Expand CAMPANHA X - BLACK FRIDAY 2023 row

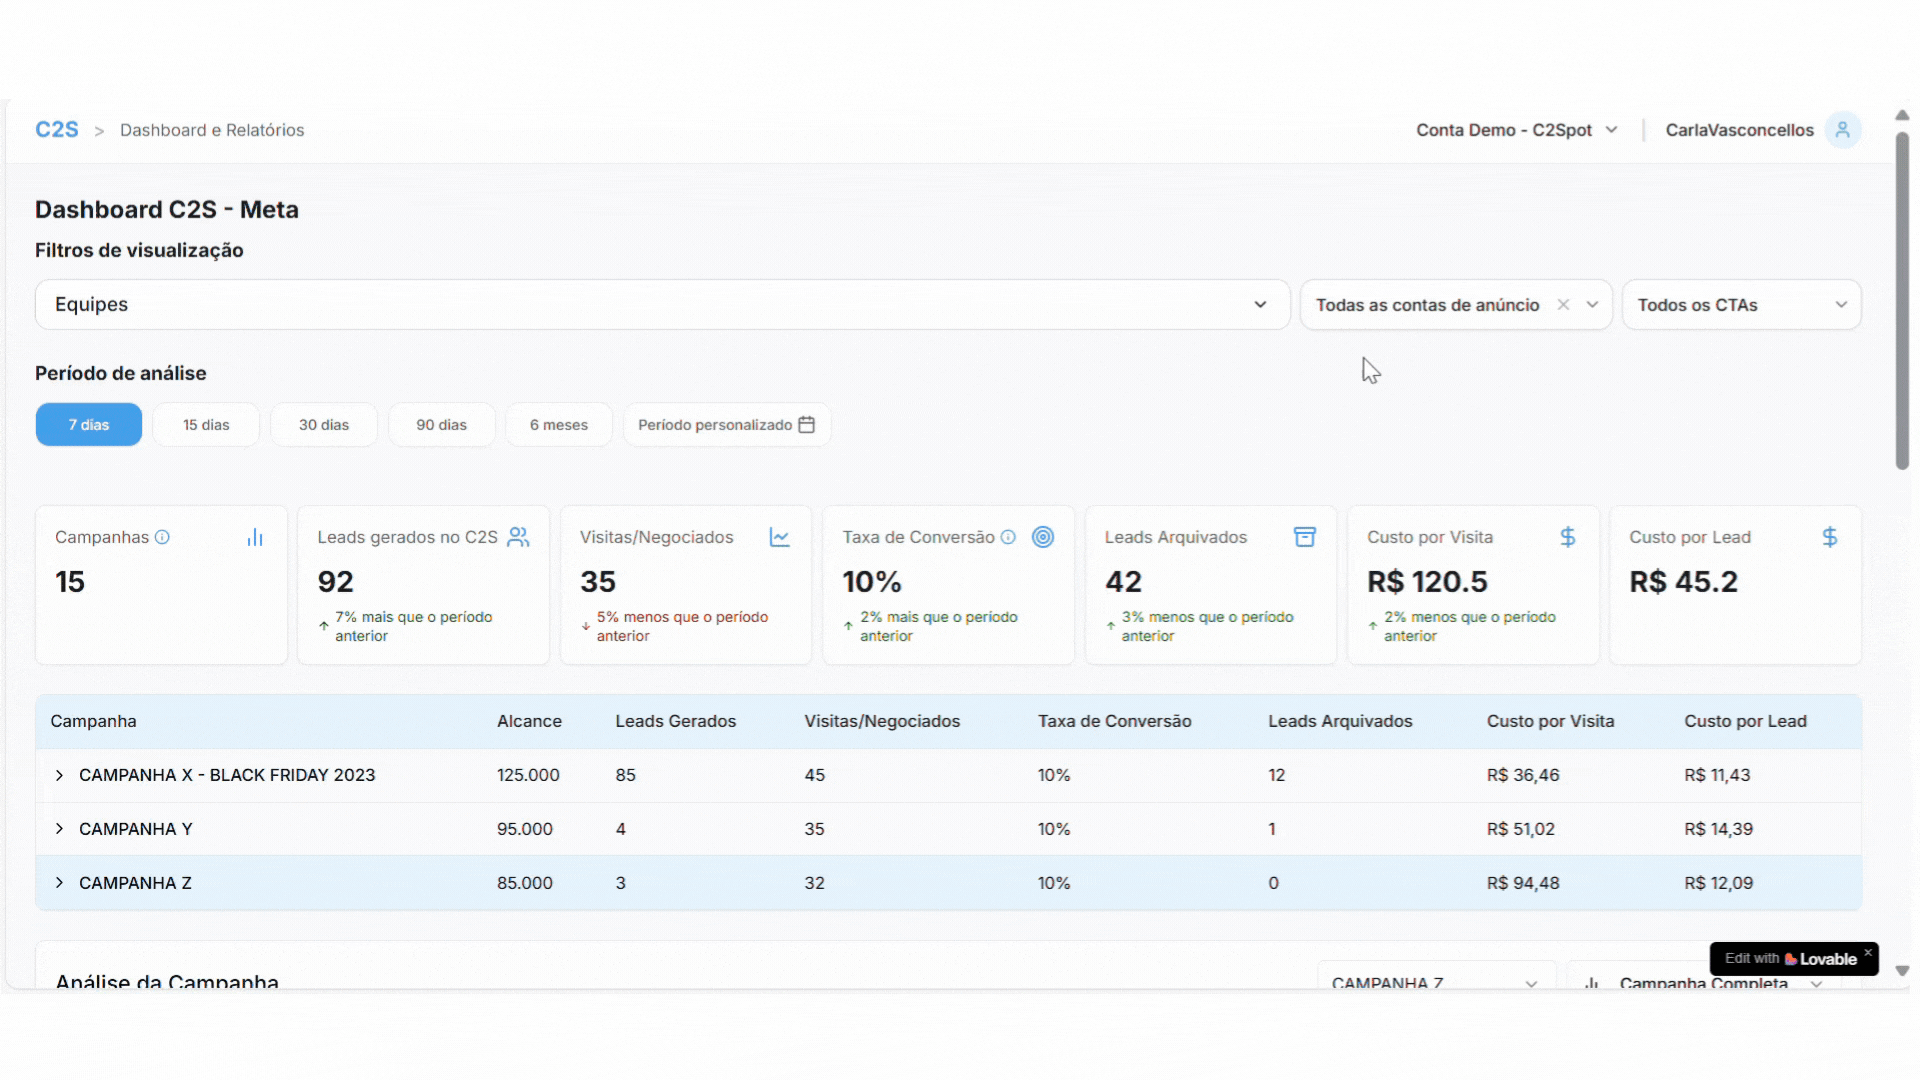click(60, 775)
